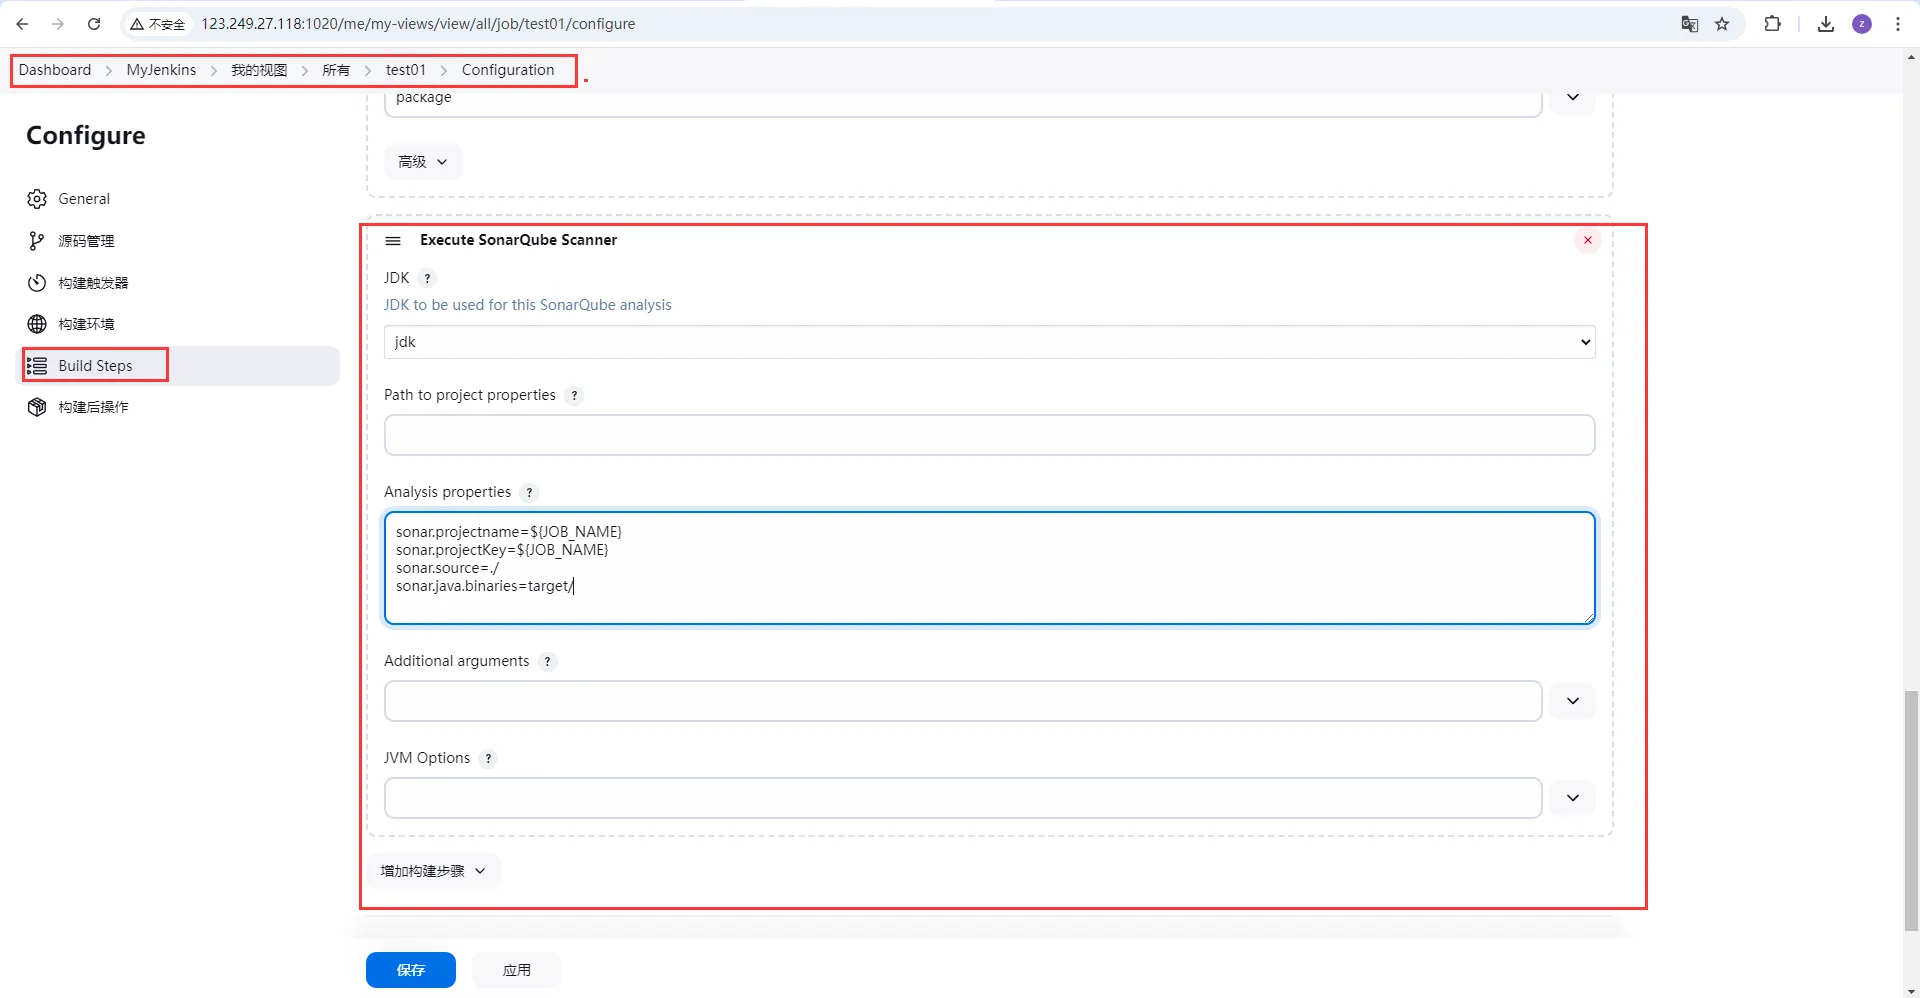The width and height of the screenshot is (1920, 998).
Task: Apply the configuration with 应用
Action: (517, 970)
